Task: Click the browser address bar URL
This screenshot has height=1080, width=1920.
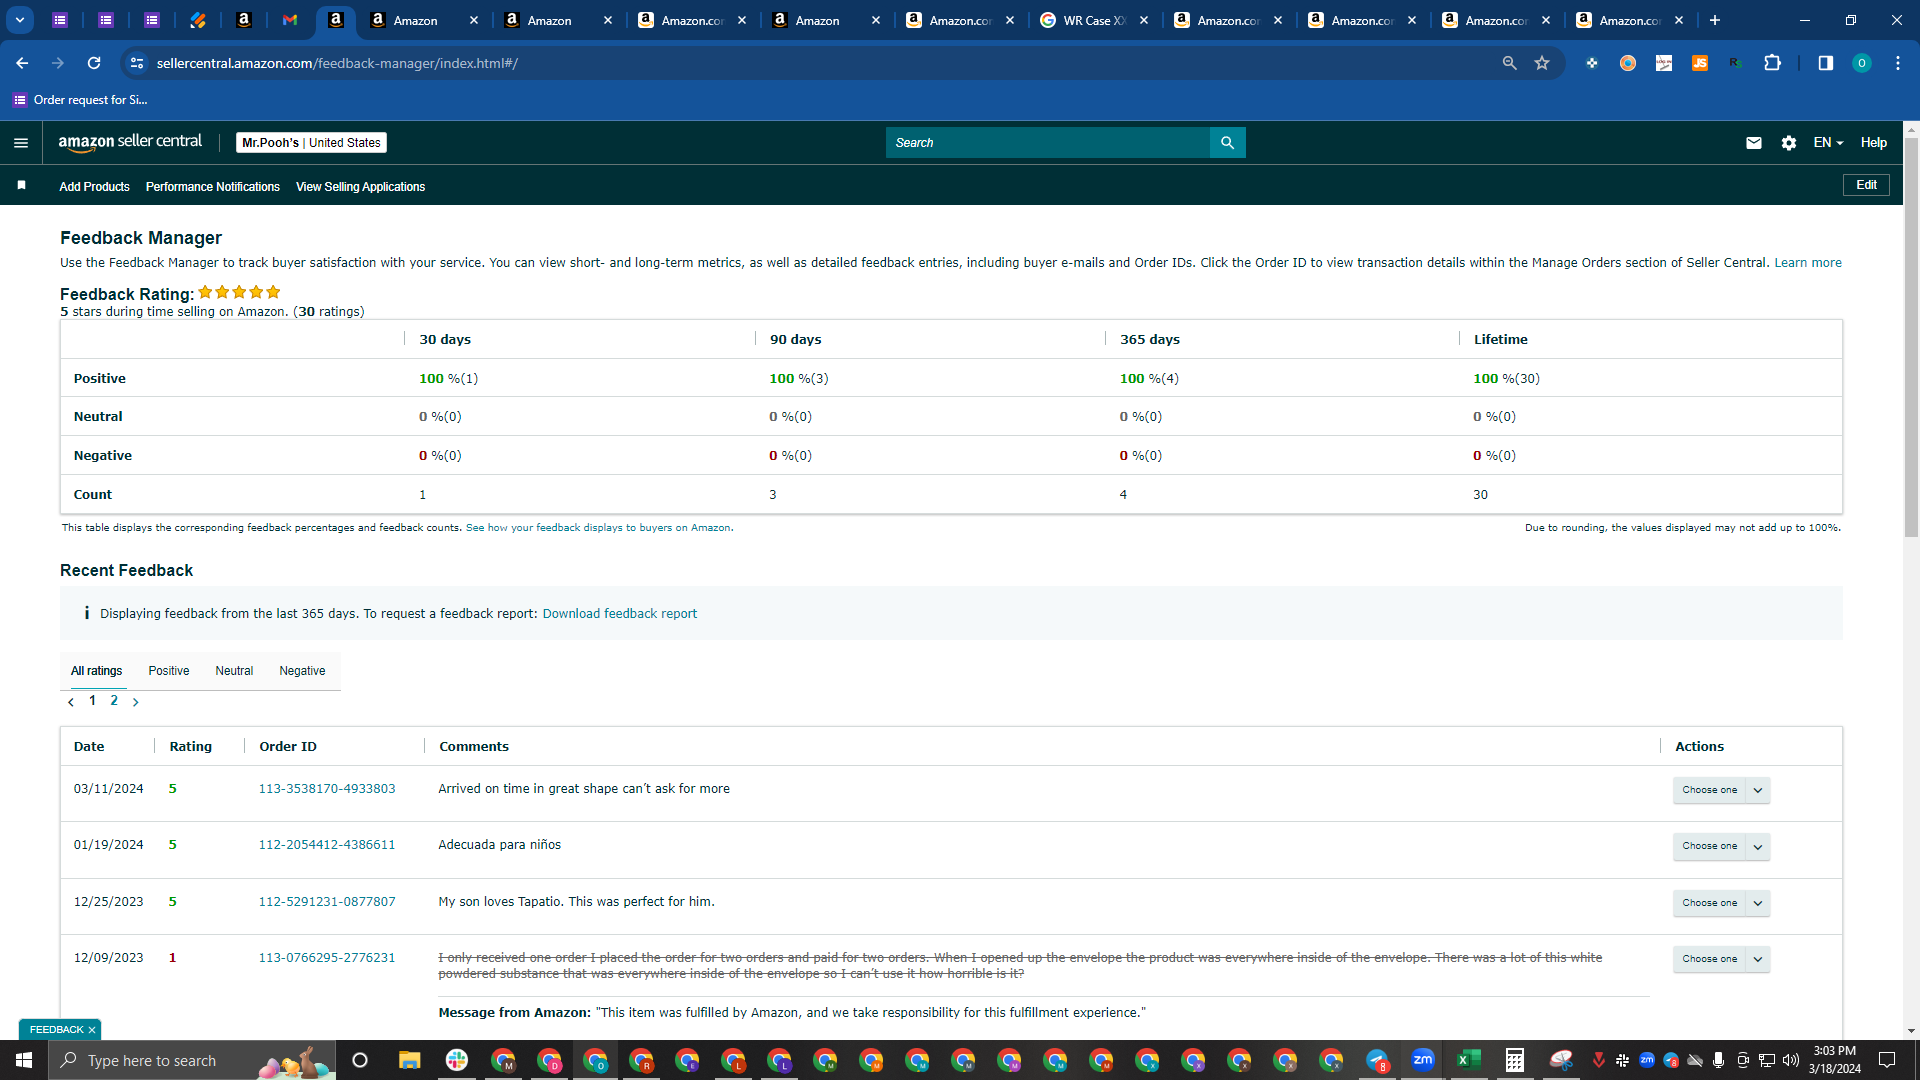Action: click(337, 63)
